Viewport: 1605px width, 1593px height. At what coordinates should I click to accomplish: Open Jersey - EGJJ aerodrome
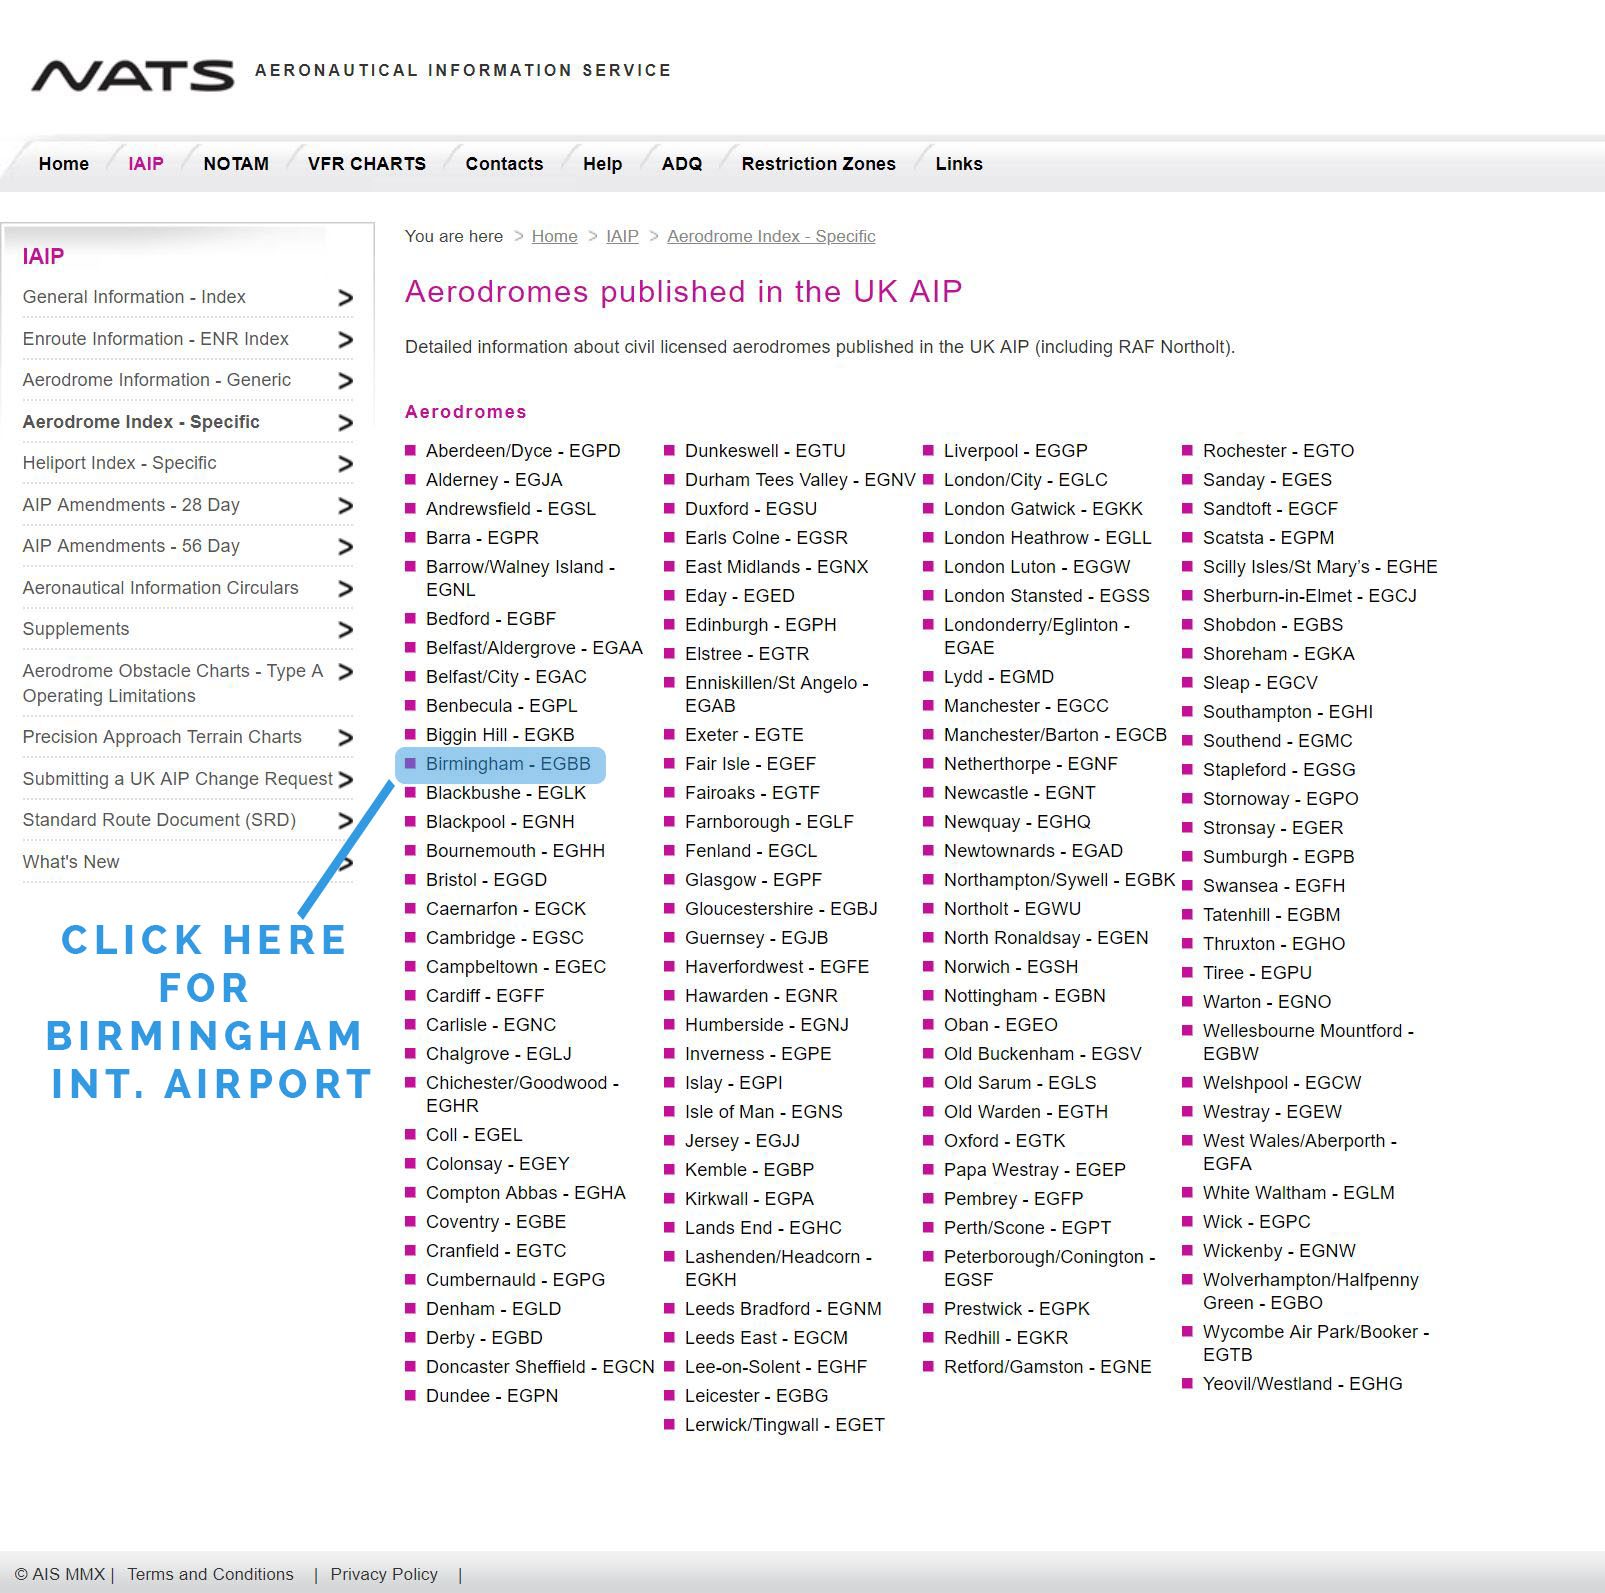point(742,1141)
